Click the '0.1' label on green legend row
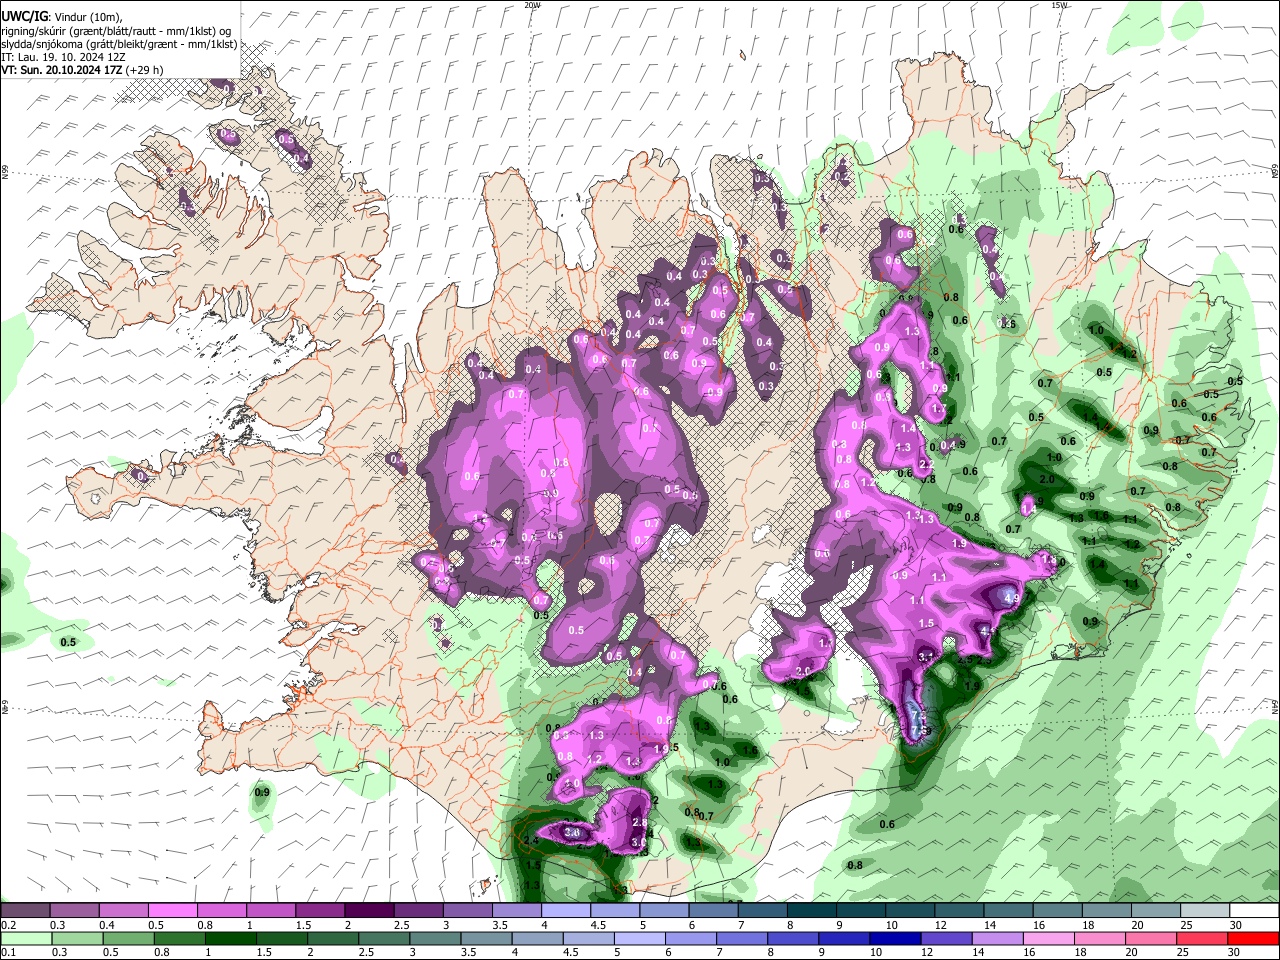1280x960 pixels. point(8,953)
